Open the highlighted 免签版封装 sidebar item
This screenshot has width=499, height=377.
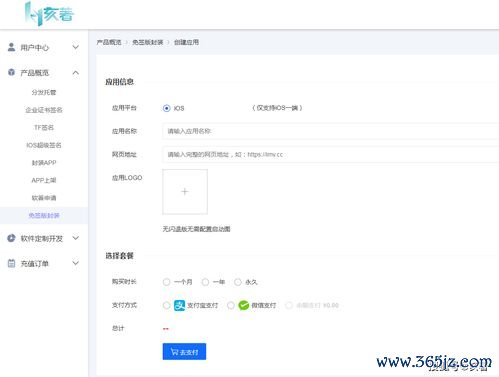point(44,215)
